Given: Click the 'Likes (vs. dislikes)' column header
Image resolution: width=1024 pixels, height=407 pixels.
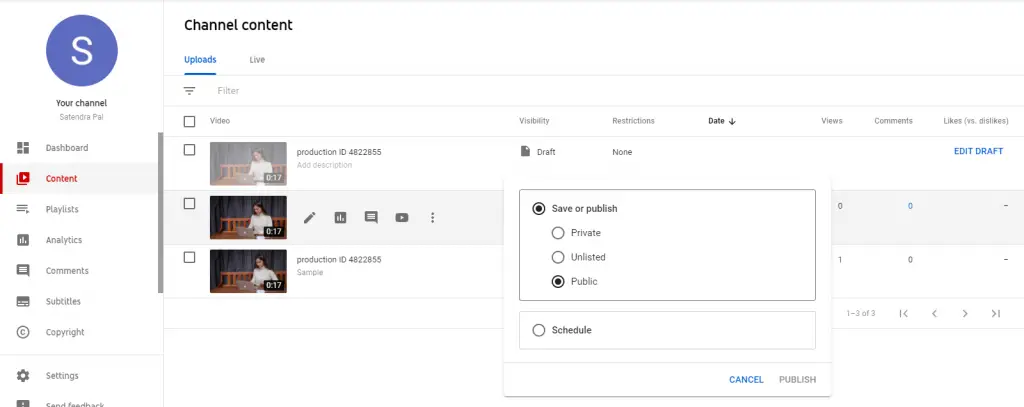Looking at the screenshot, I should (976, 121).
